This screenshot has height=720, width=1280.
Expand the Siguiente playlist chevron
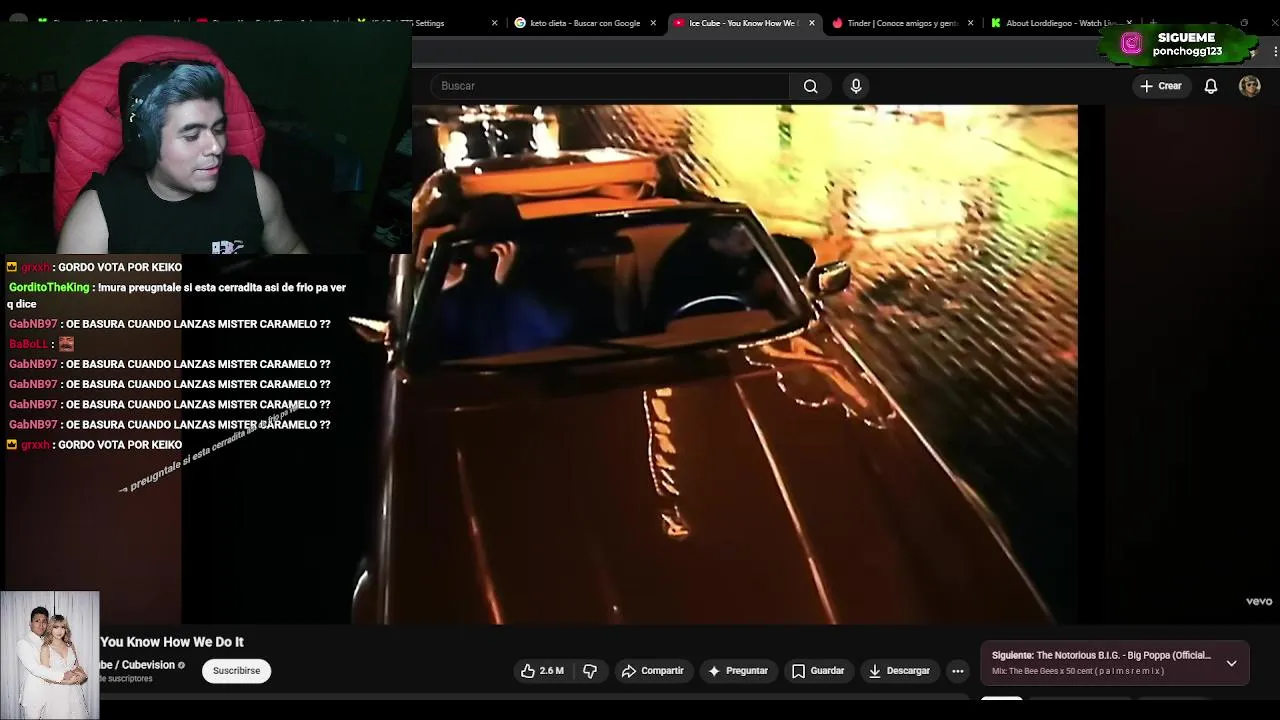point(1231,663)
